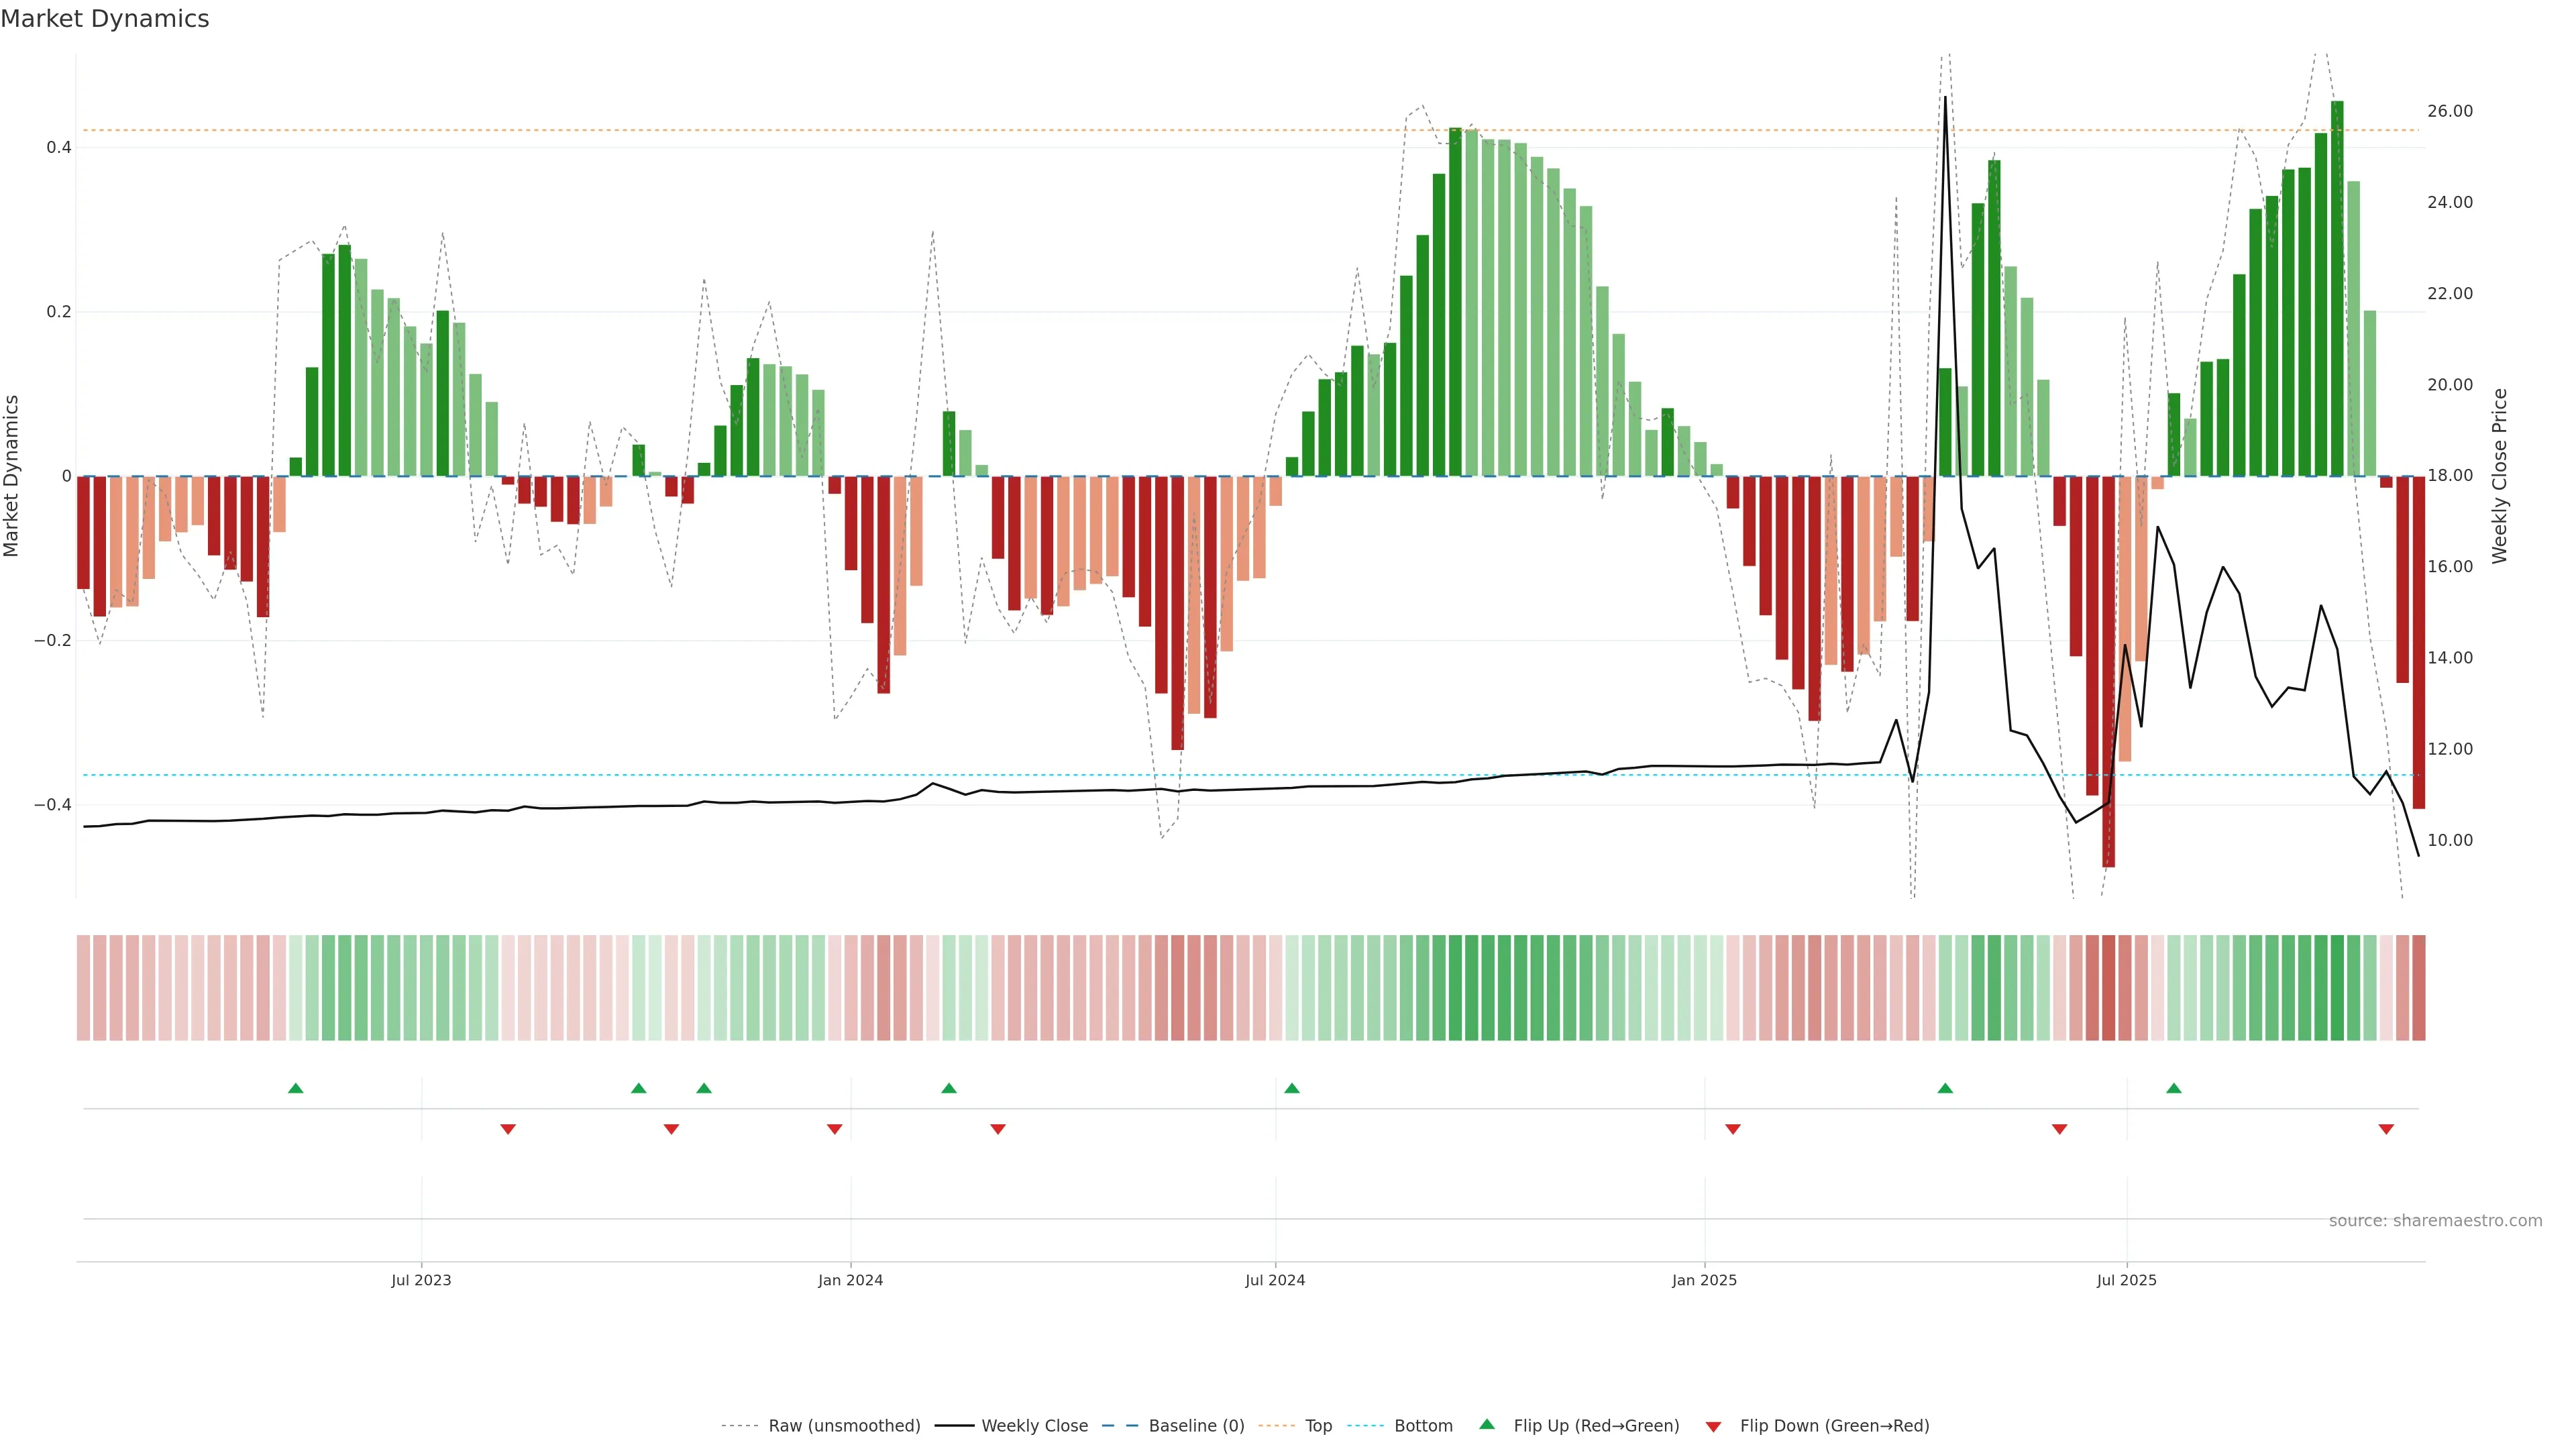
Task: Click the red Flip Down triangle in legend
Action: pos(1713,1427)
